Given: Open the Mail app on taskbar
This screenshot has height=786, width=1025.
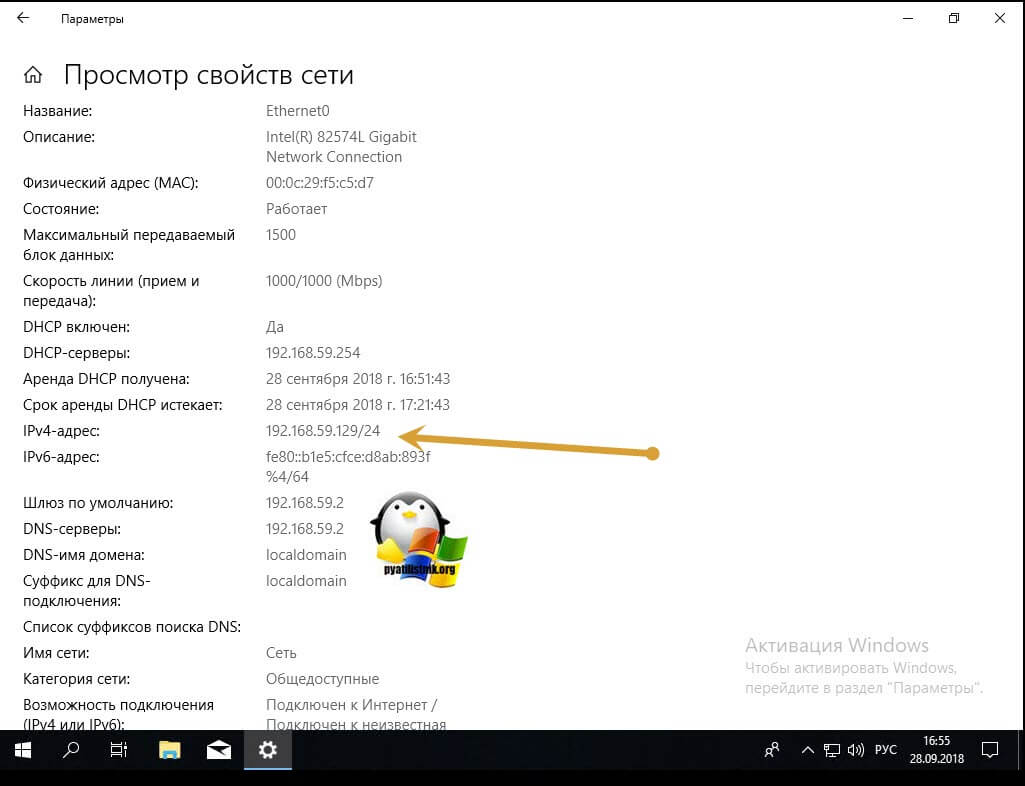Looking at the screenshot, I should [x=219, y=750].
